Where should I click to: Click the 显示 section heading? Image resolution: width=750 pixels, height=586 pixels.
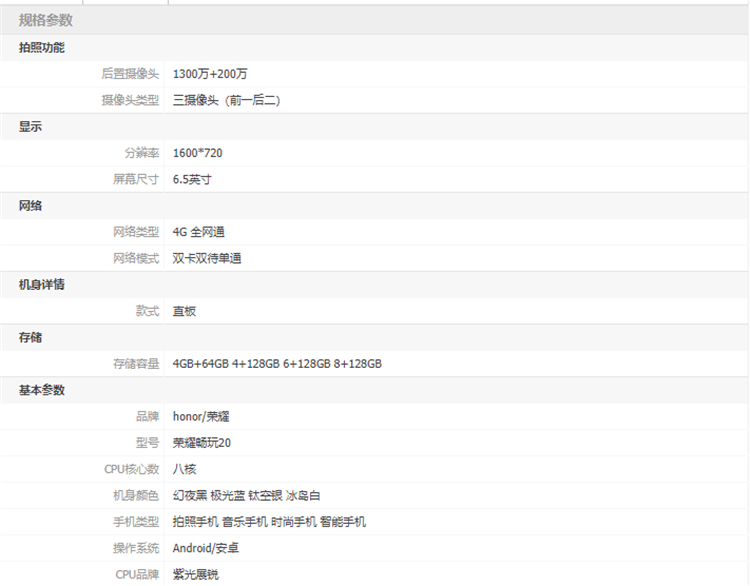(x=30, y=126)
